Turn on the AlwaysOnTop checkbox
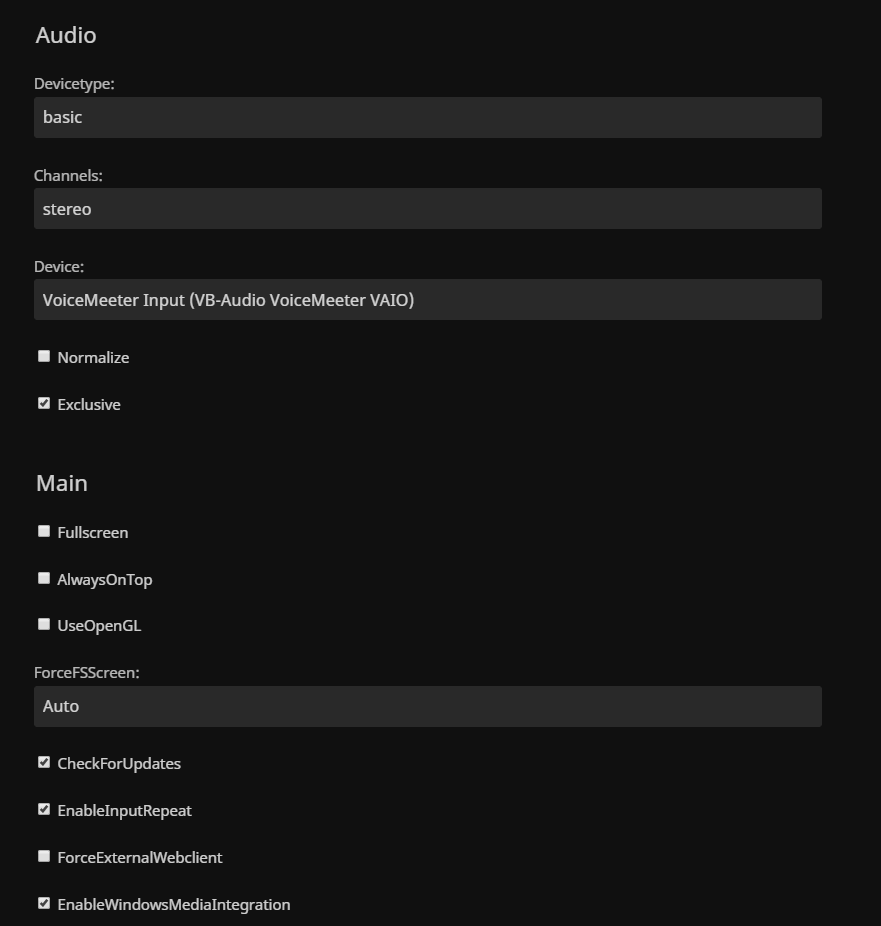Screen dimensions: 881x926 (44, 578)
